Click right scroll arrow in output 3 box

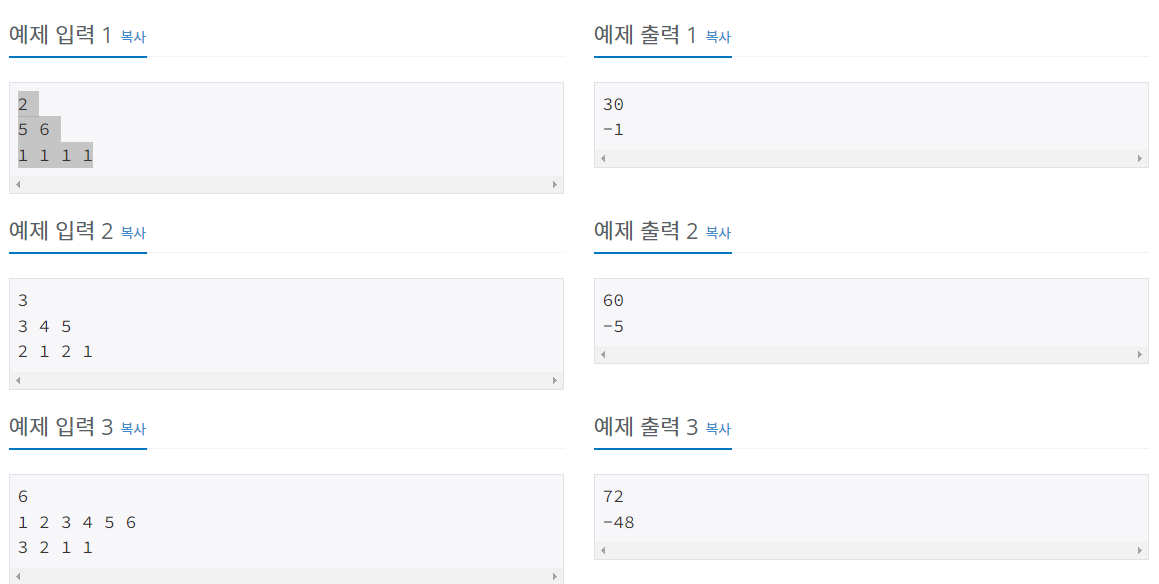(1140, 551)
